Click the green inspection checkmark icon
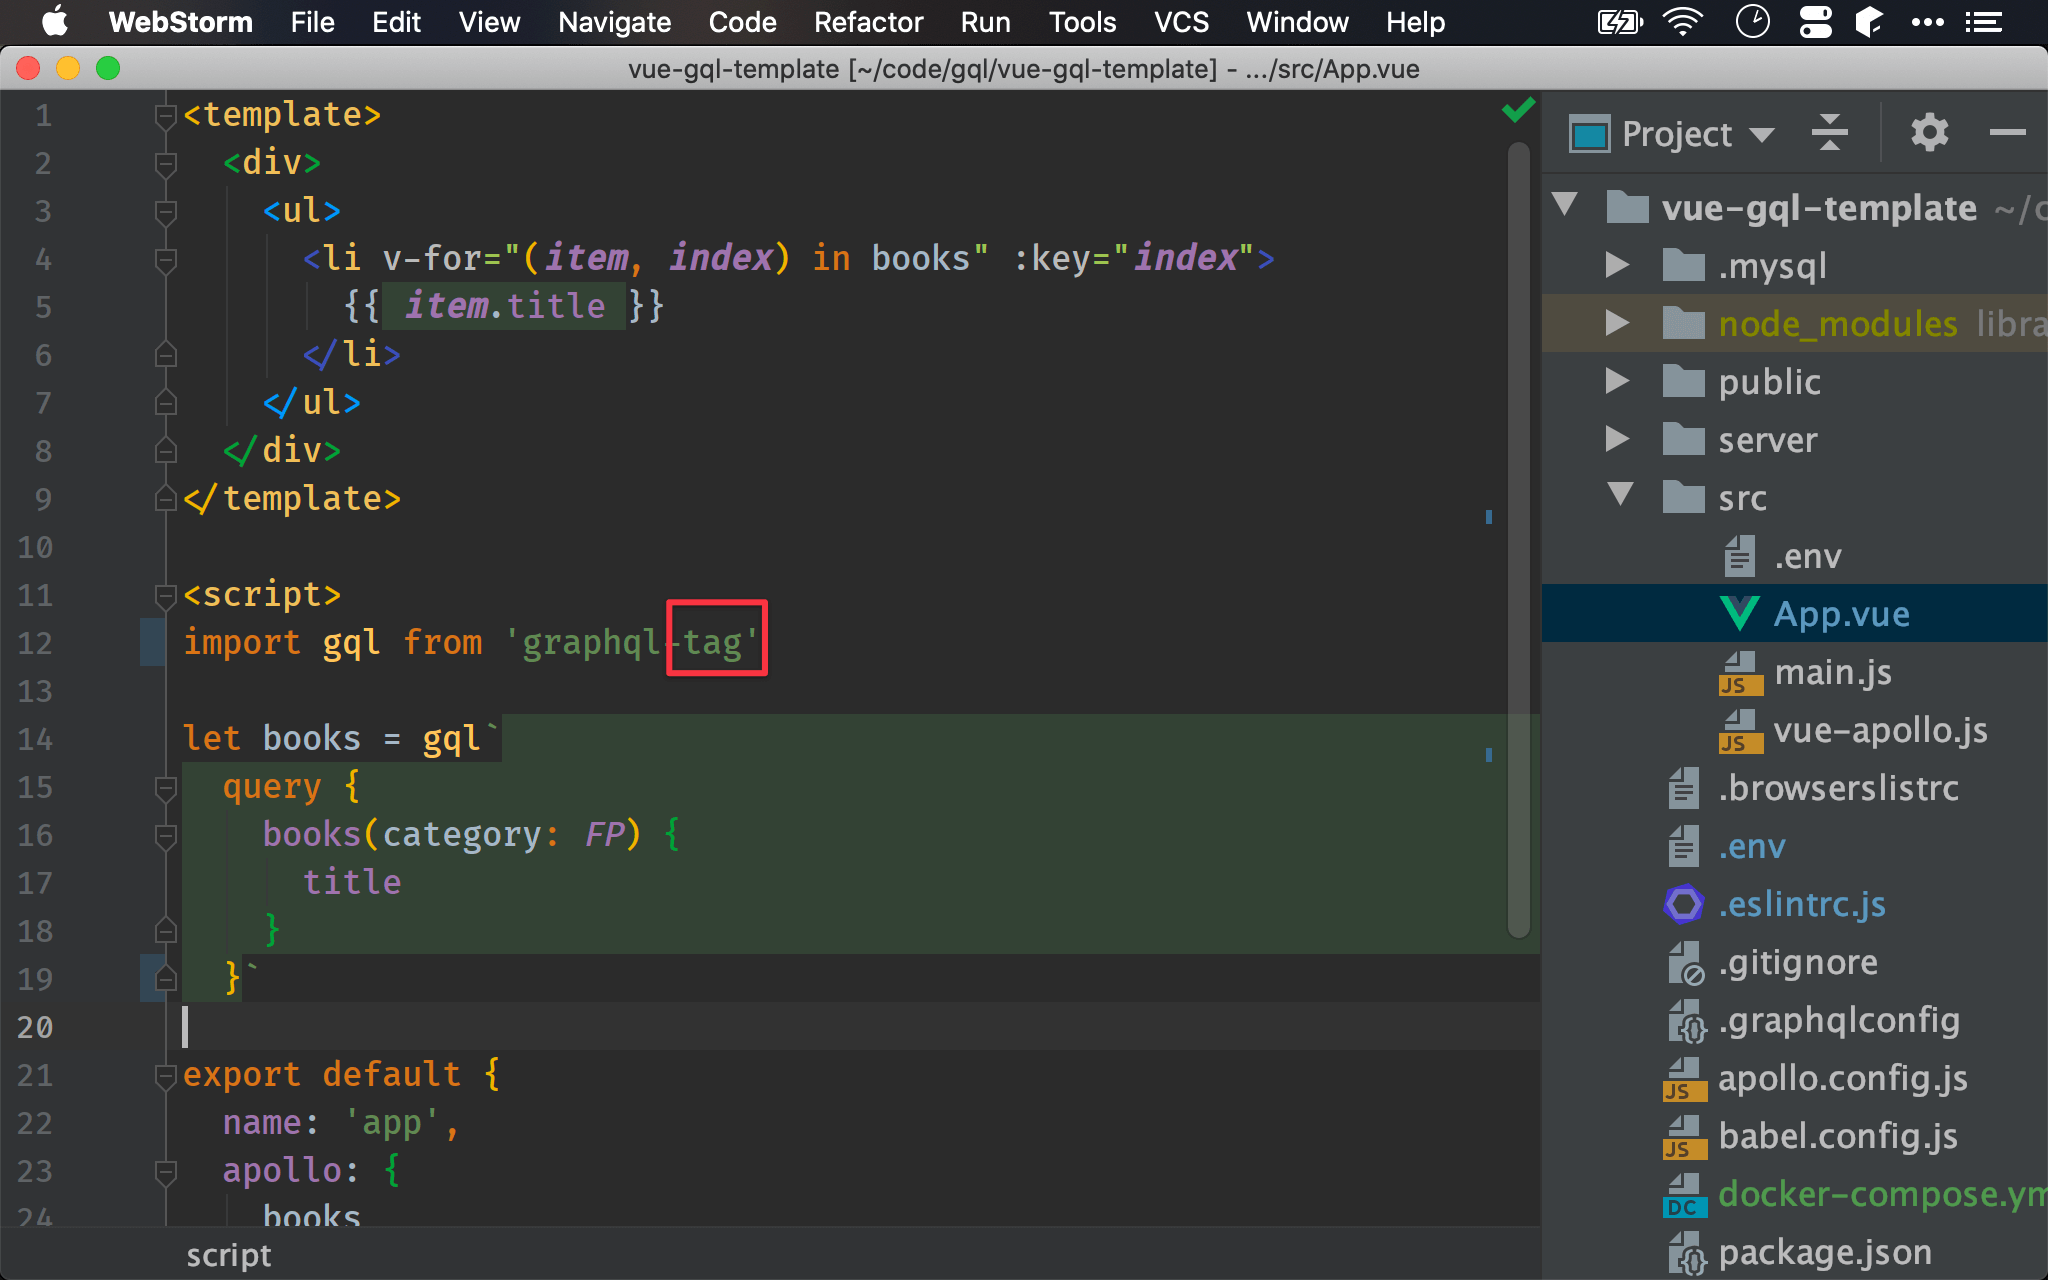 point(1518,110)
